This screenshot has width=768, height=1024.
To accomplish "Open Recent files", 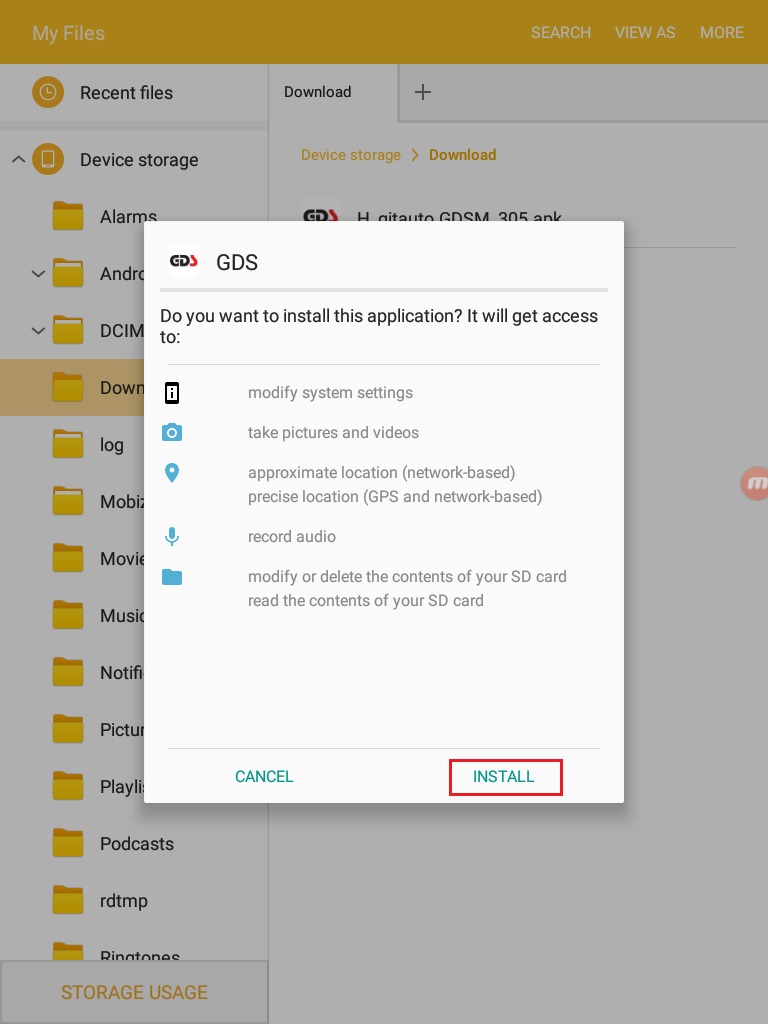I will pyautogui.click(x=134, y=93).
